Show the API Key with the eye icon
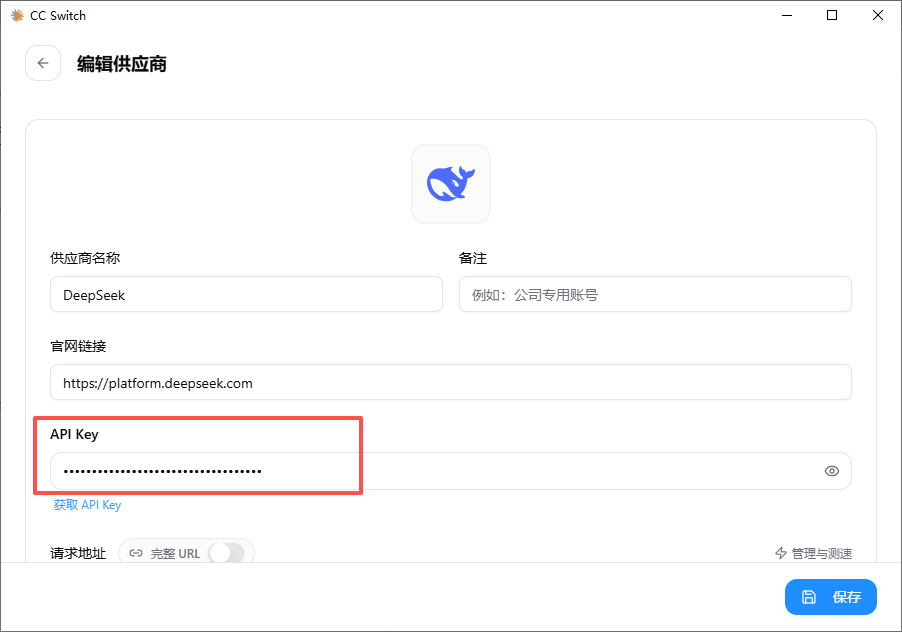 point(831,471)
